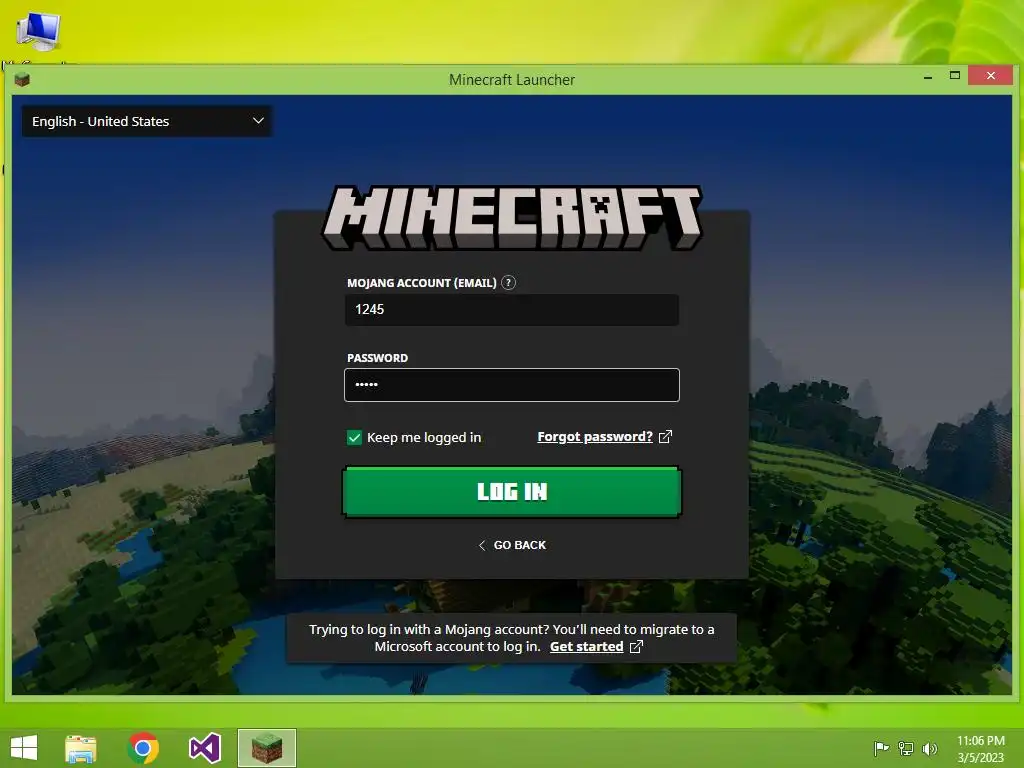The image size is (1024, 768).
Task: Open the Forgot password? link
Action: [595, 437]
